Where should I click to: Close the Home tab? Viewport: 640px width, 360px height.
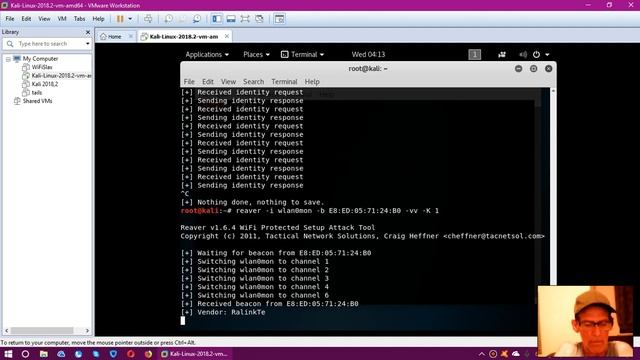[x=131, y=36]
